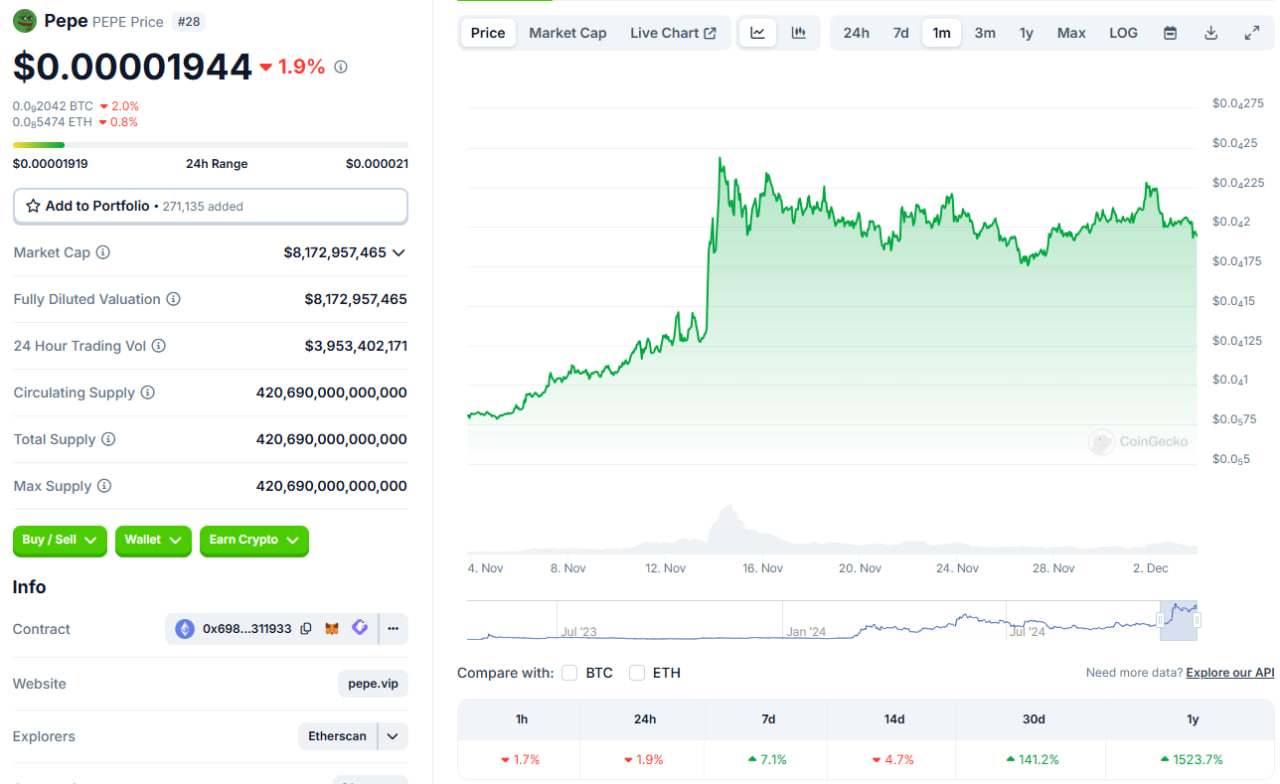The image size is (1280, 784).
Task: Open the Wallet dropdown
Action: tap(153, 540)
